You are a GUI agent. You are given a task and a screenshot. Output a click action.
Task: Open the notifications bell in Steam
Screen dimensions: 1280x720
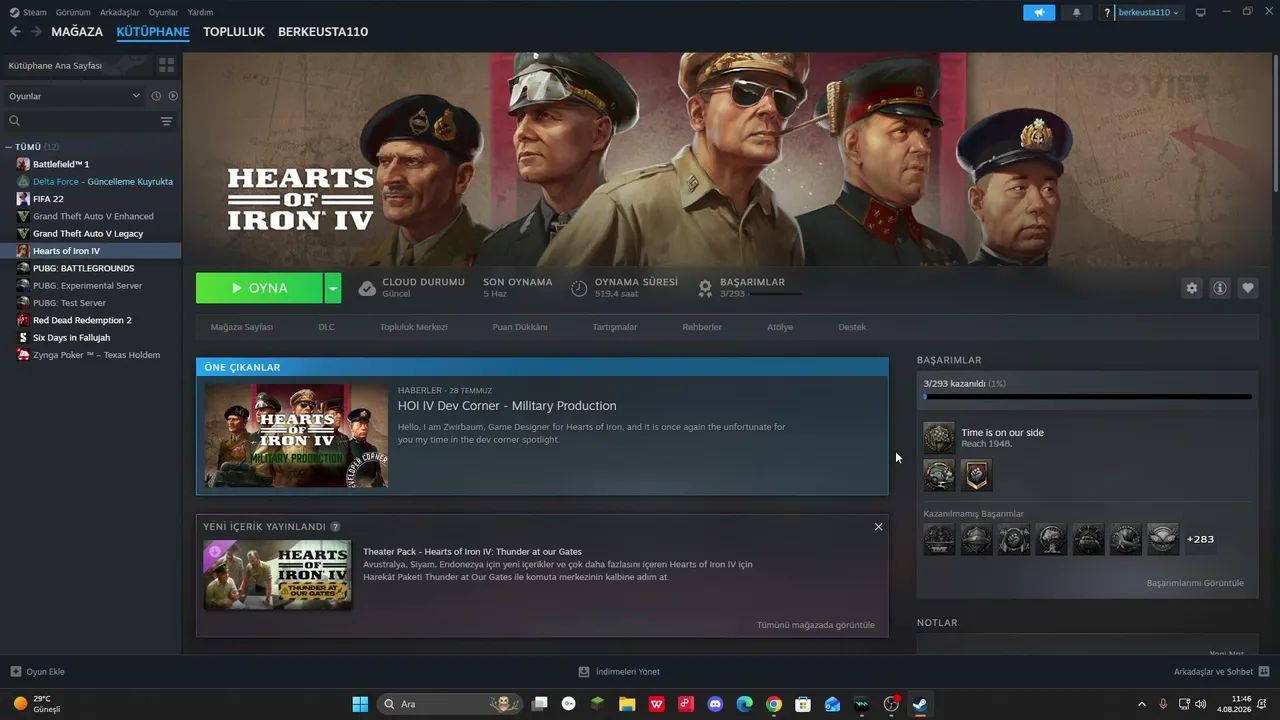pos(1076,12)
